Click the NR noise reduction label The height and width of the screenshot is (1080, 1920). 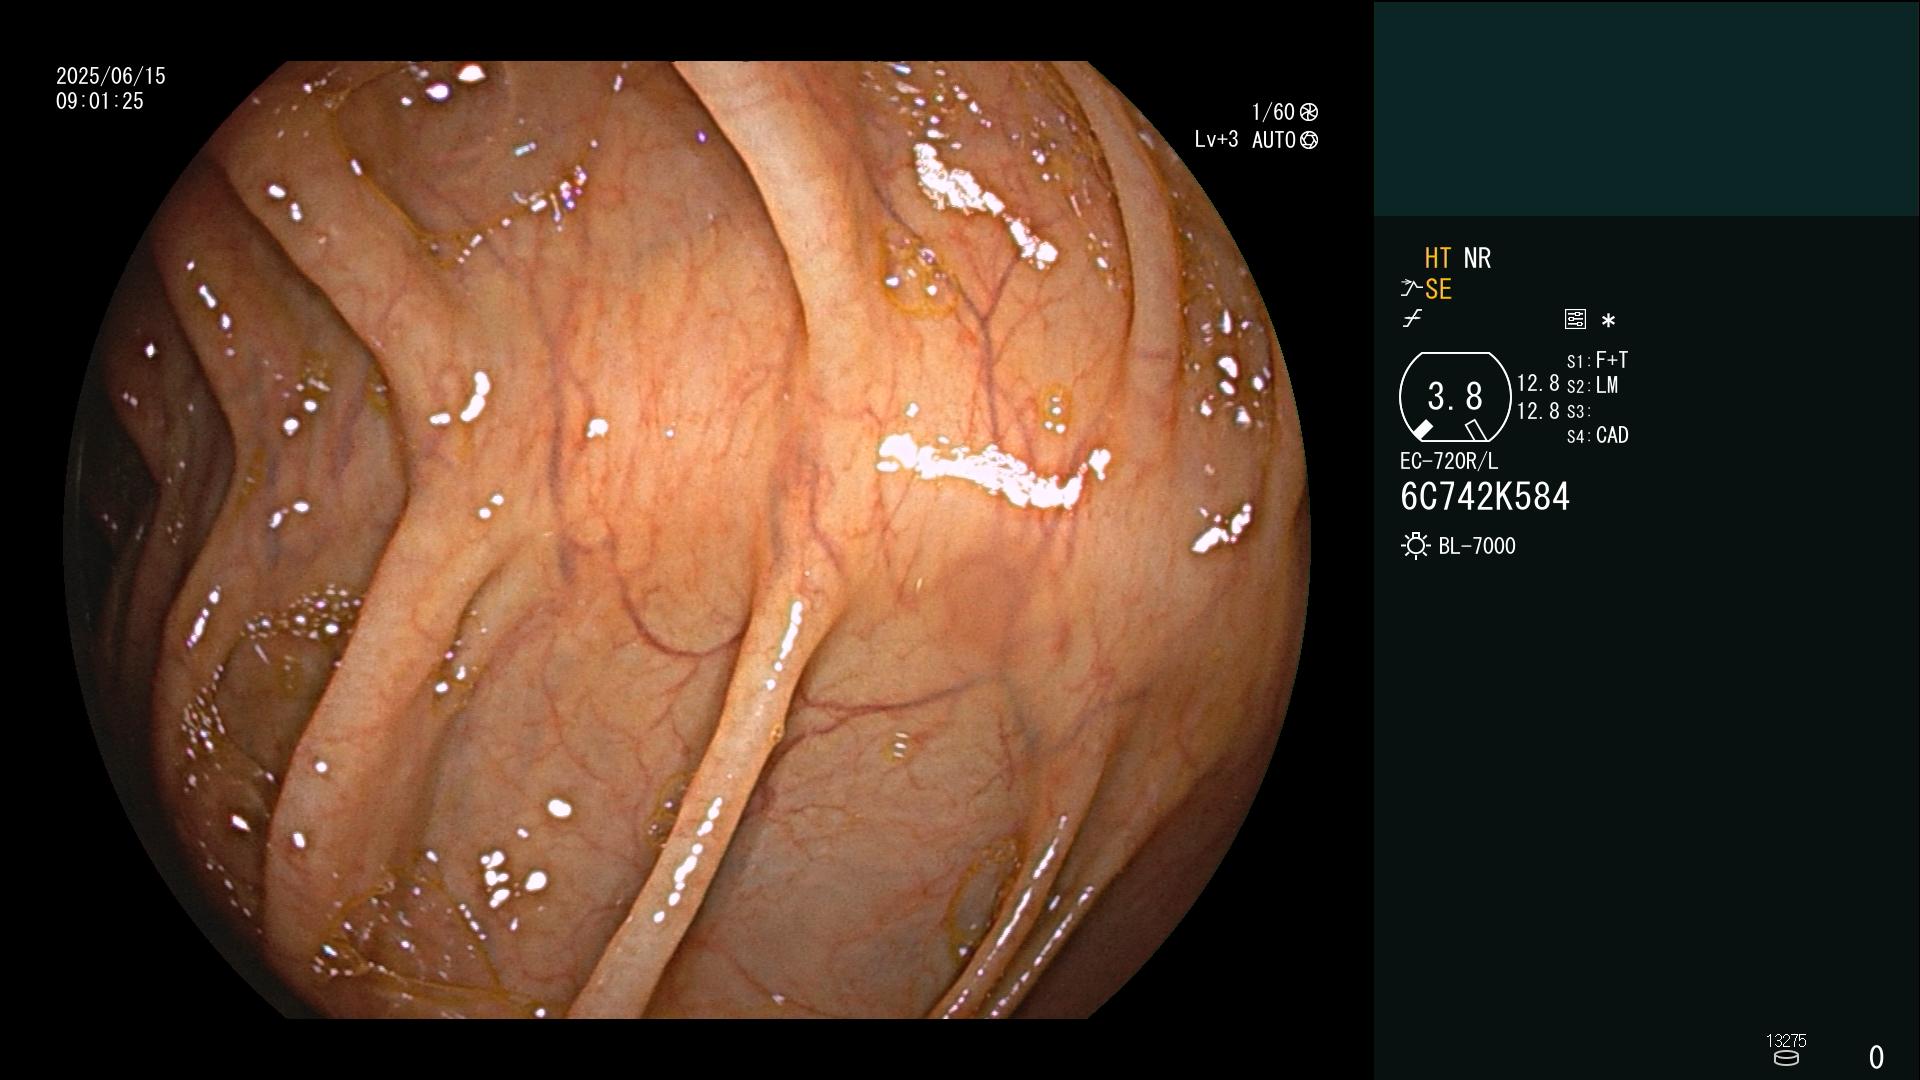[x=1477, y=258]
